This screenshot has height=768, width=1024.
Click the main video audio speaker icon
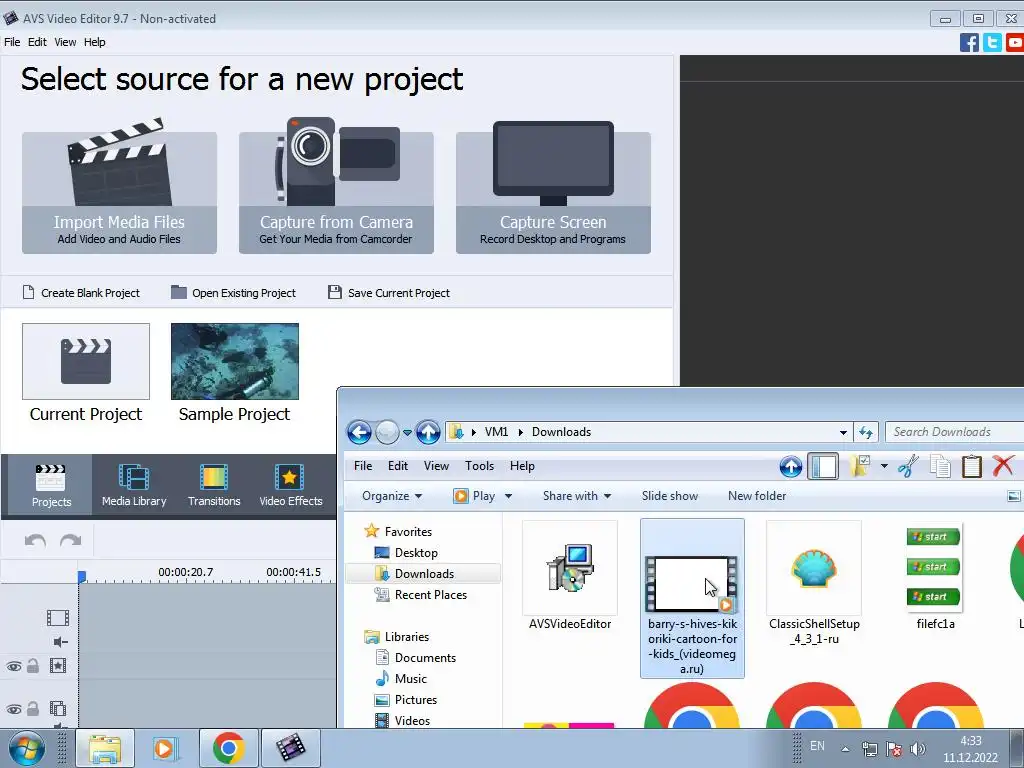[60, 642]
